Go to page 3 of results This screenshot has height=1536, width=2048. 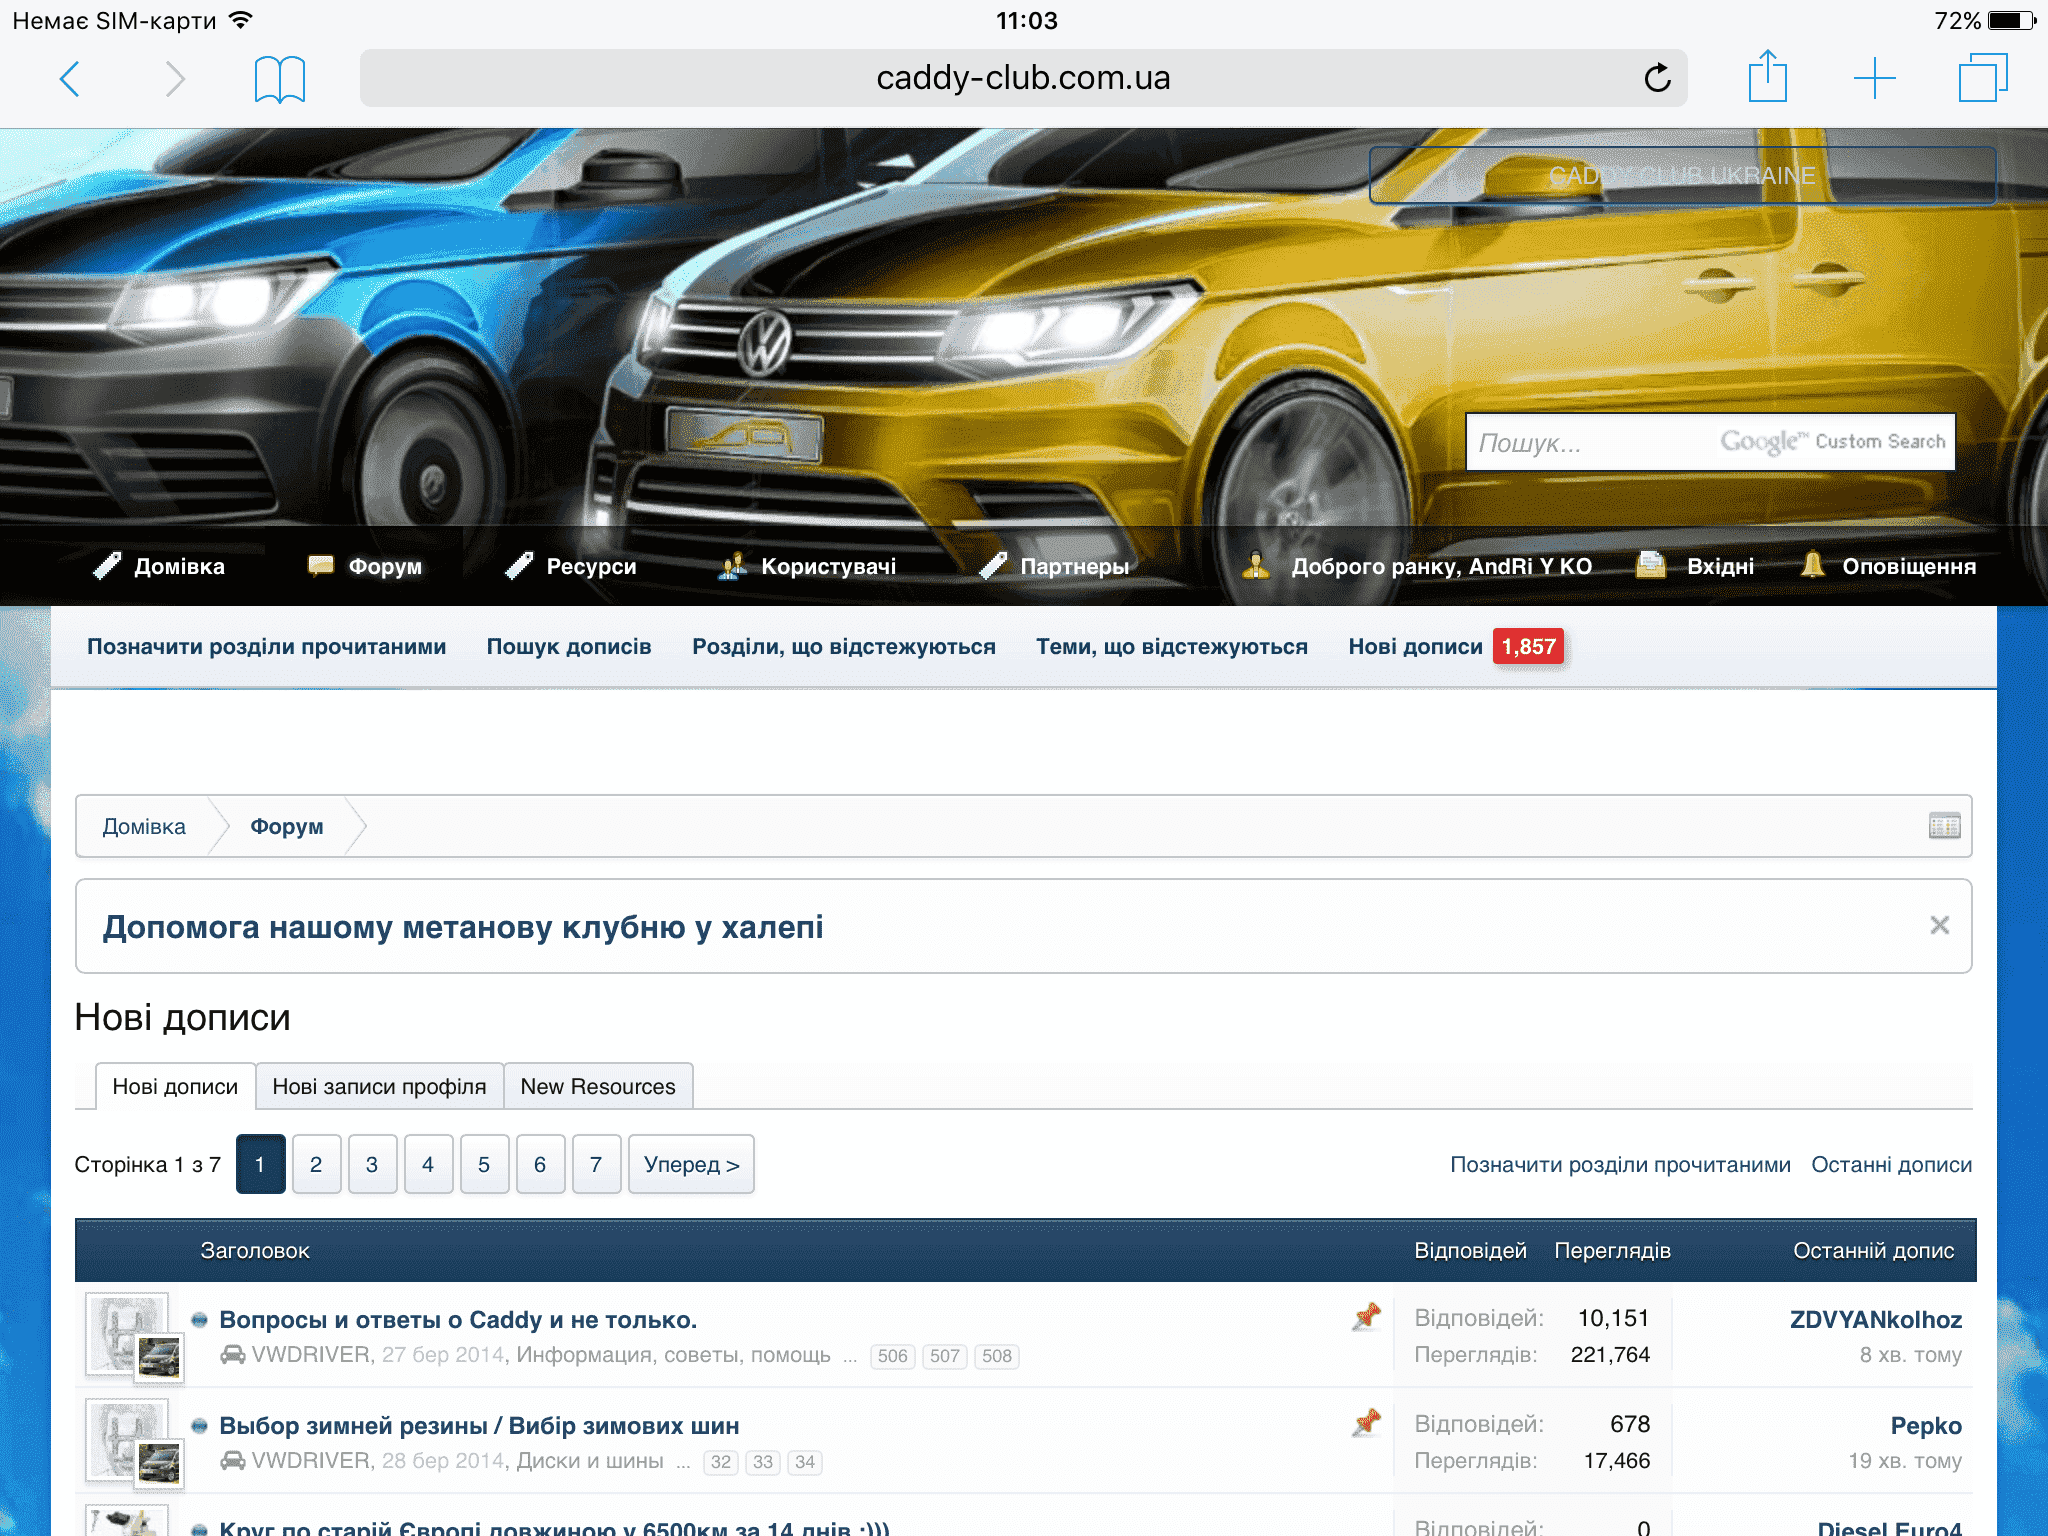click(x=372, y=1164)
